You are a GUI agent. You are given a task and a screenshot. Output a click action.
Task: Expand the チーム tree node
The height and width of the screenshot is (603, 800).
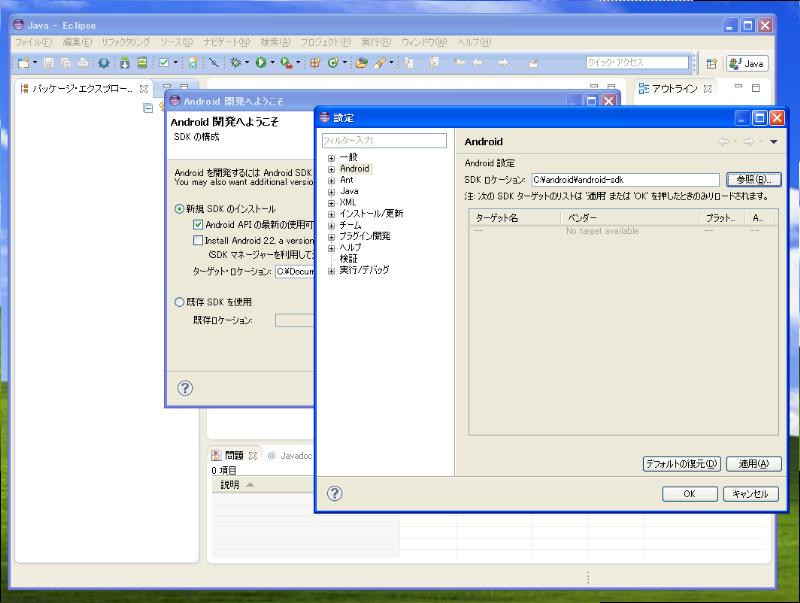tap(332, 225)
